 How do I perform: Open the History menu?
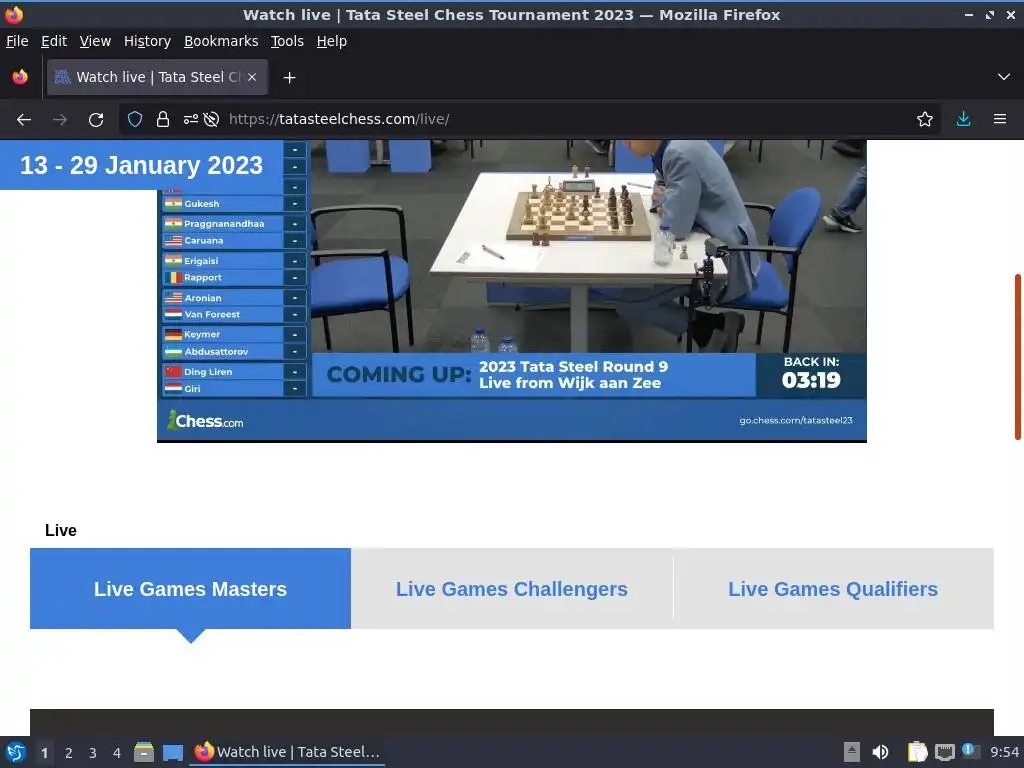click(148, 41)
